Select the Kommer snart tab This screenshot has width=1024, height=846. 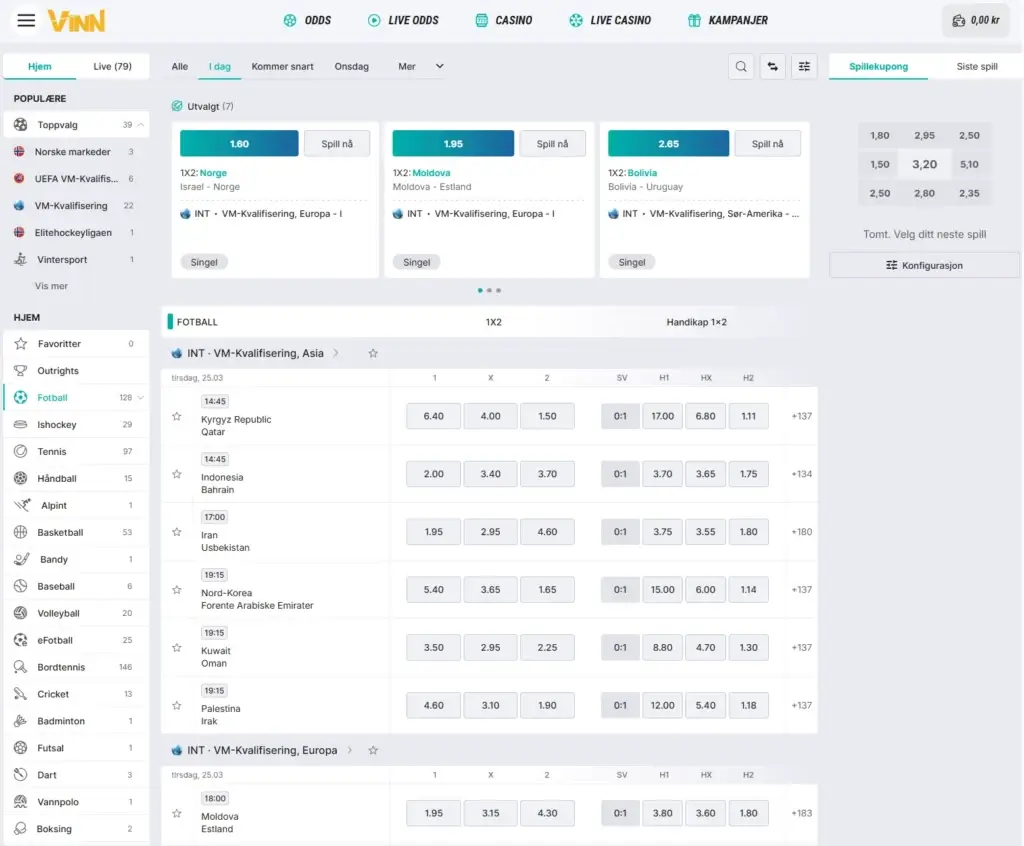282,66
